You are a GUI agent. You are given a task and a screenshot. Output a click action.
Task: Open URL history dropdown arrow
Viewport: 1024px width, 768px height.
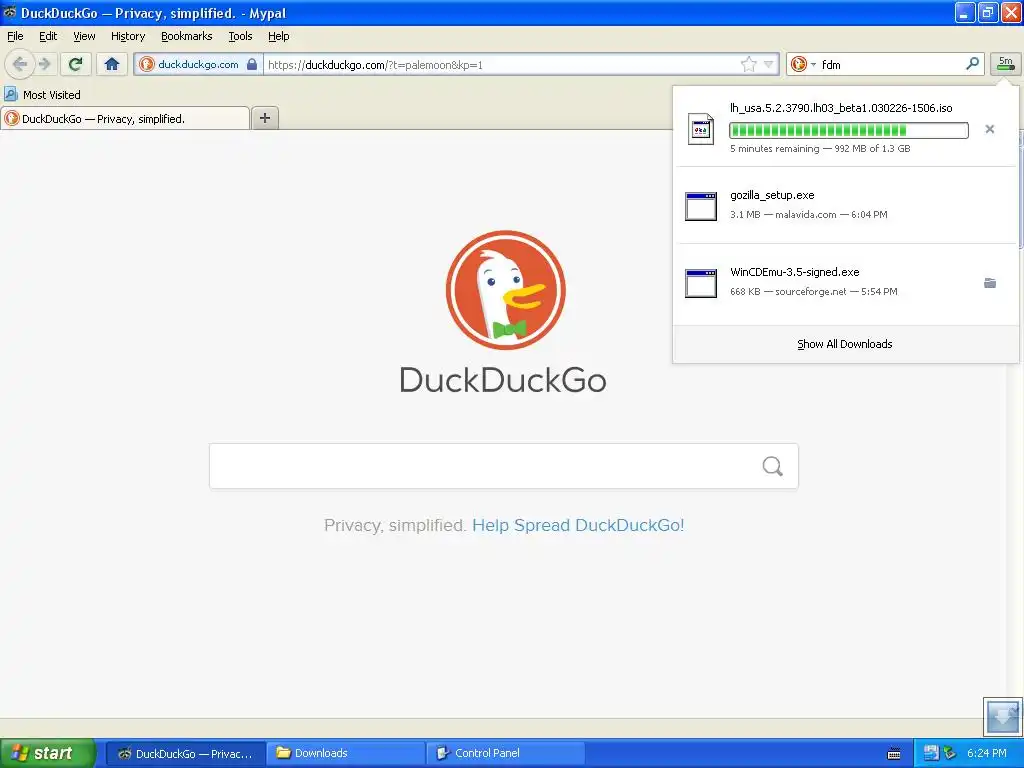(769, 64)
